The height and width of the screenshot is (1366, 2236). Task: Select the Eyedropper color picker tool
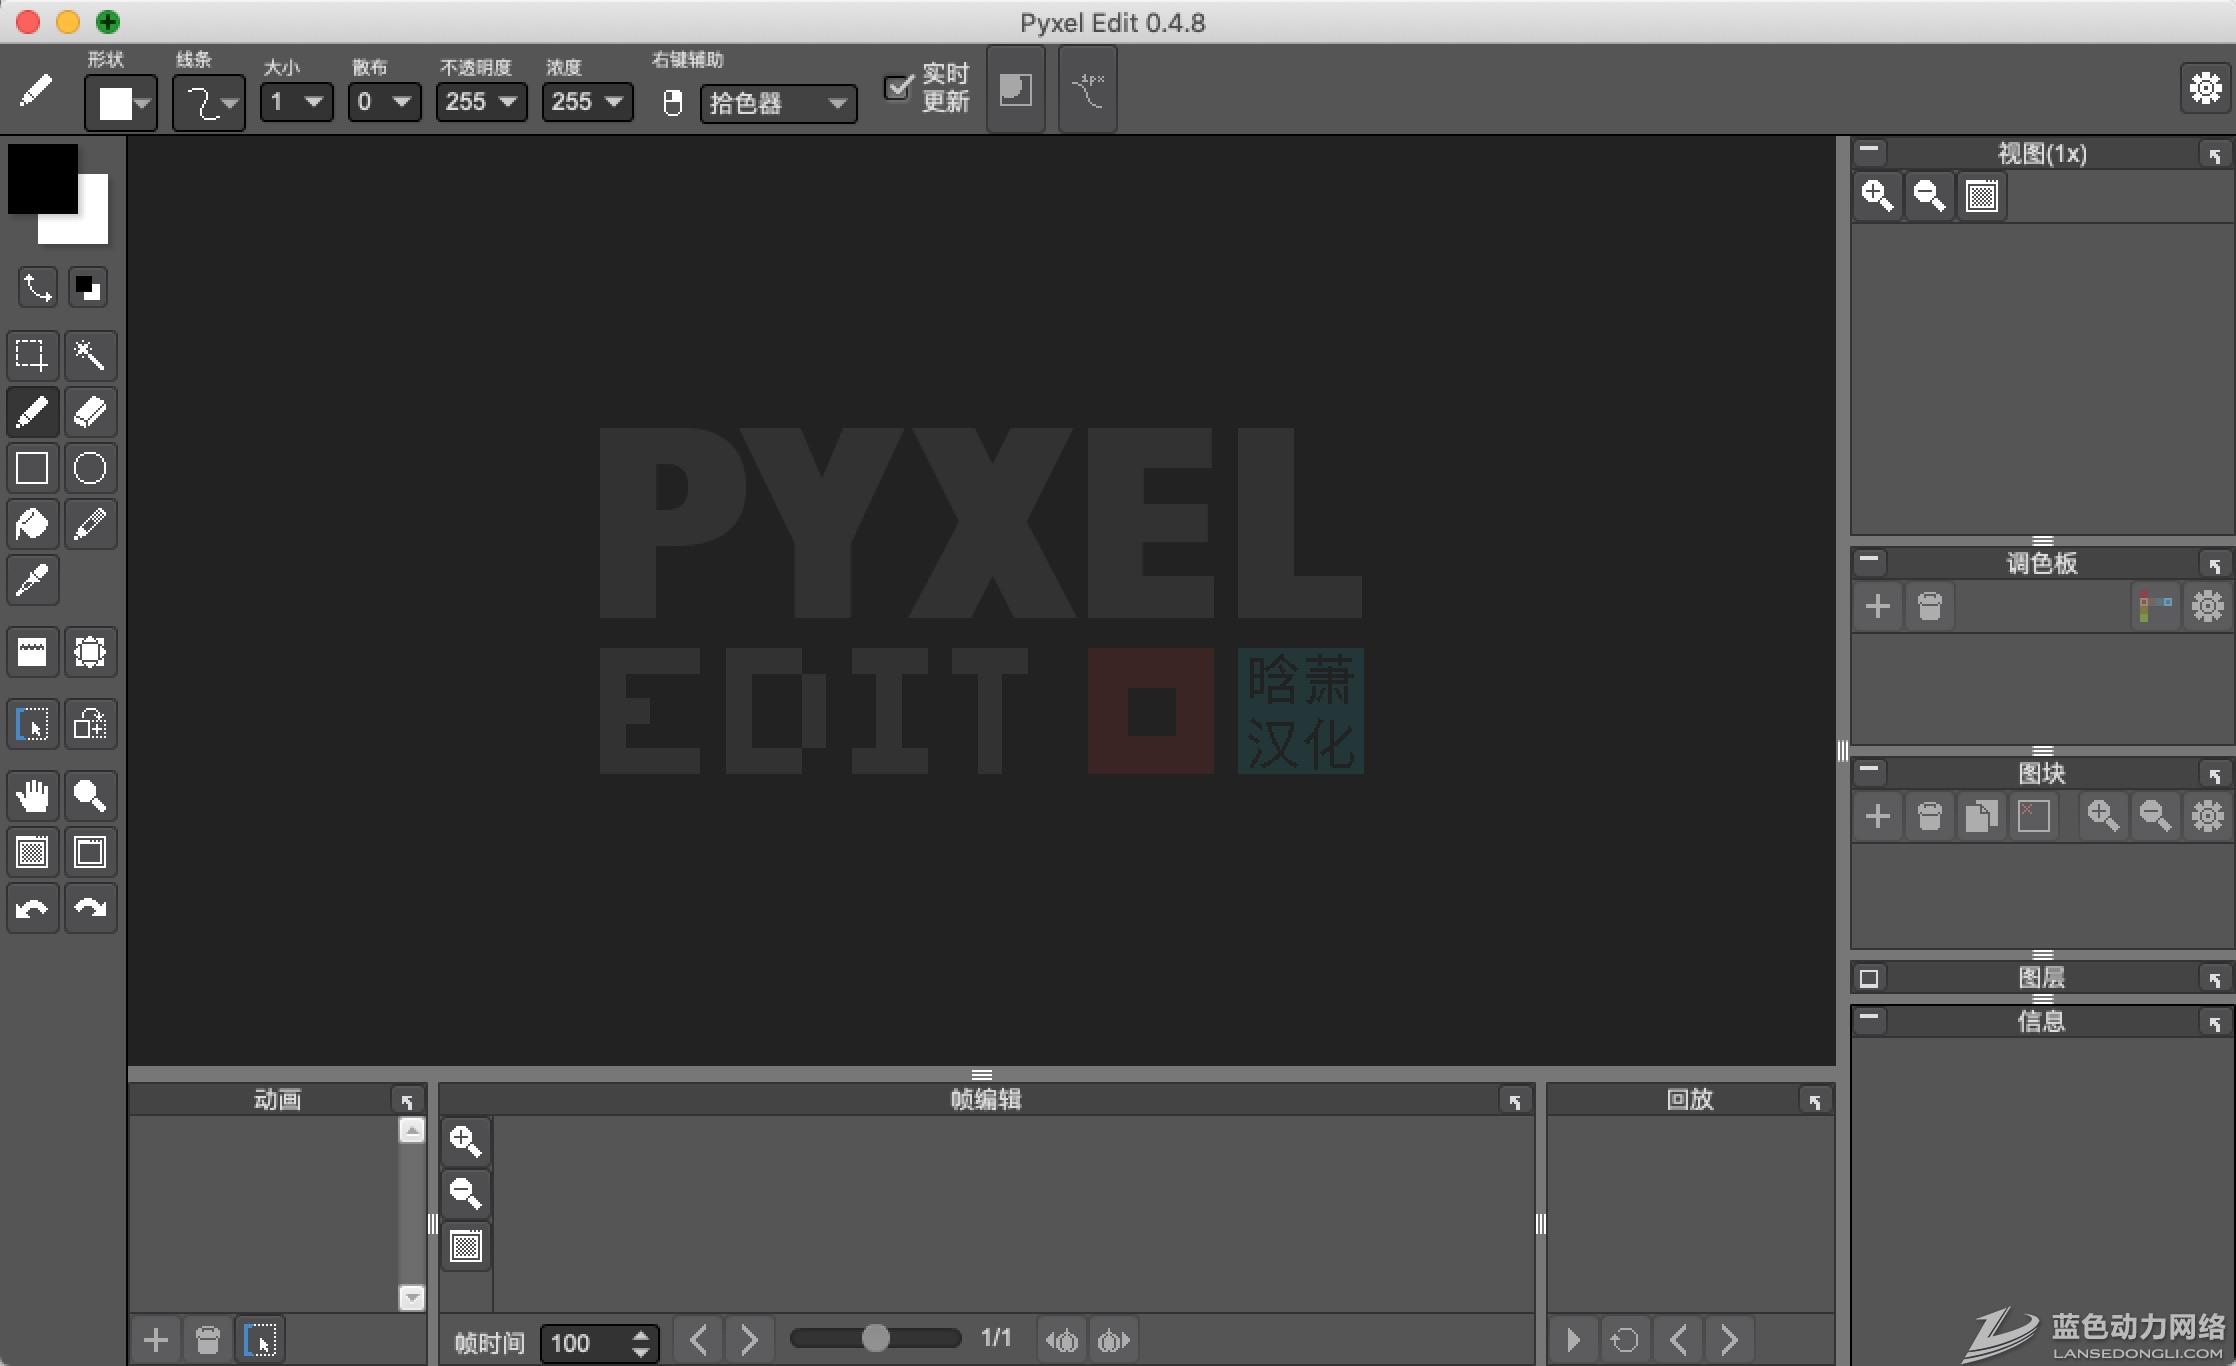[x=33, y=580]
